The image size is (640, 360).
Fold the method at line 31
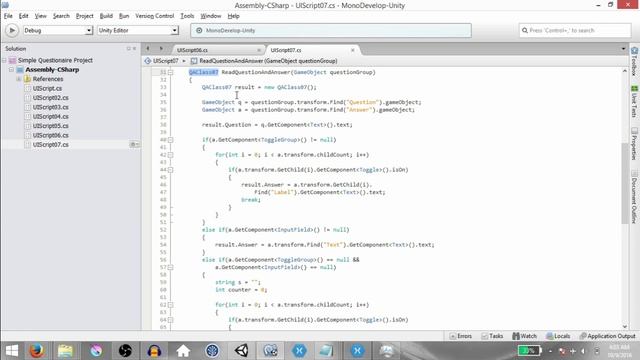171,72
